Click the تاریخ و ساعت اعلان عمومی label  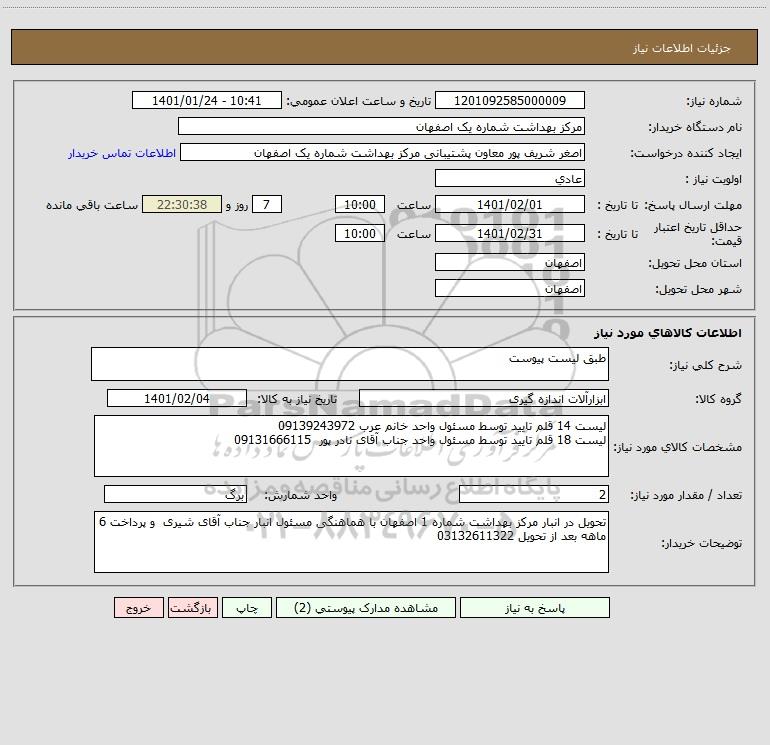click(358, 101)
